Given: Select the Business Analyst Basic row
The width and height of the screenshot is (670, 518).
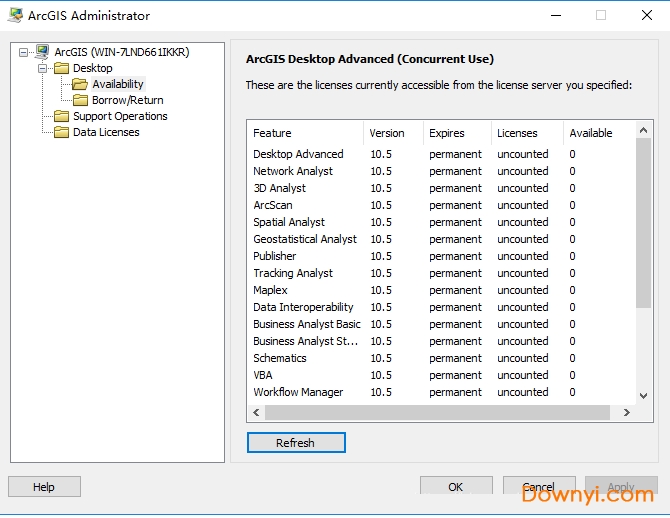Looking at the screenshot, I should 441,324.
